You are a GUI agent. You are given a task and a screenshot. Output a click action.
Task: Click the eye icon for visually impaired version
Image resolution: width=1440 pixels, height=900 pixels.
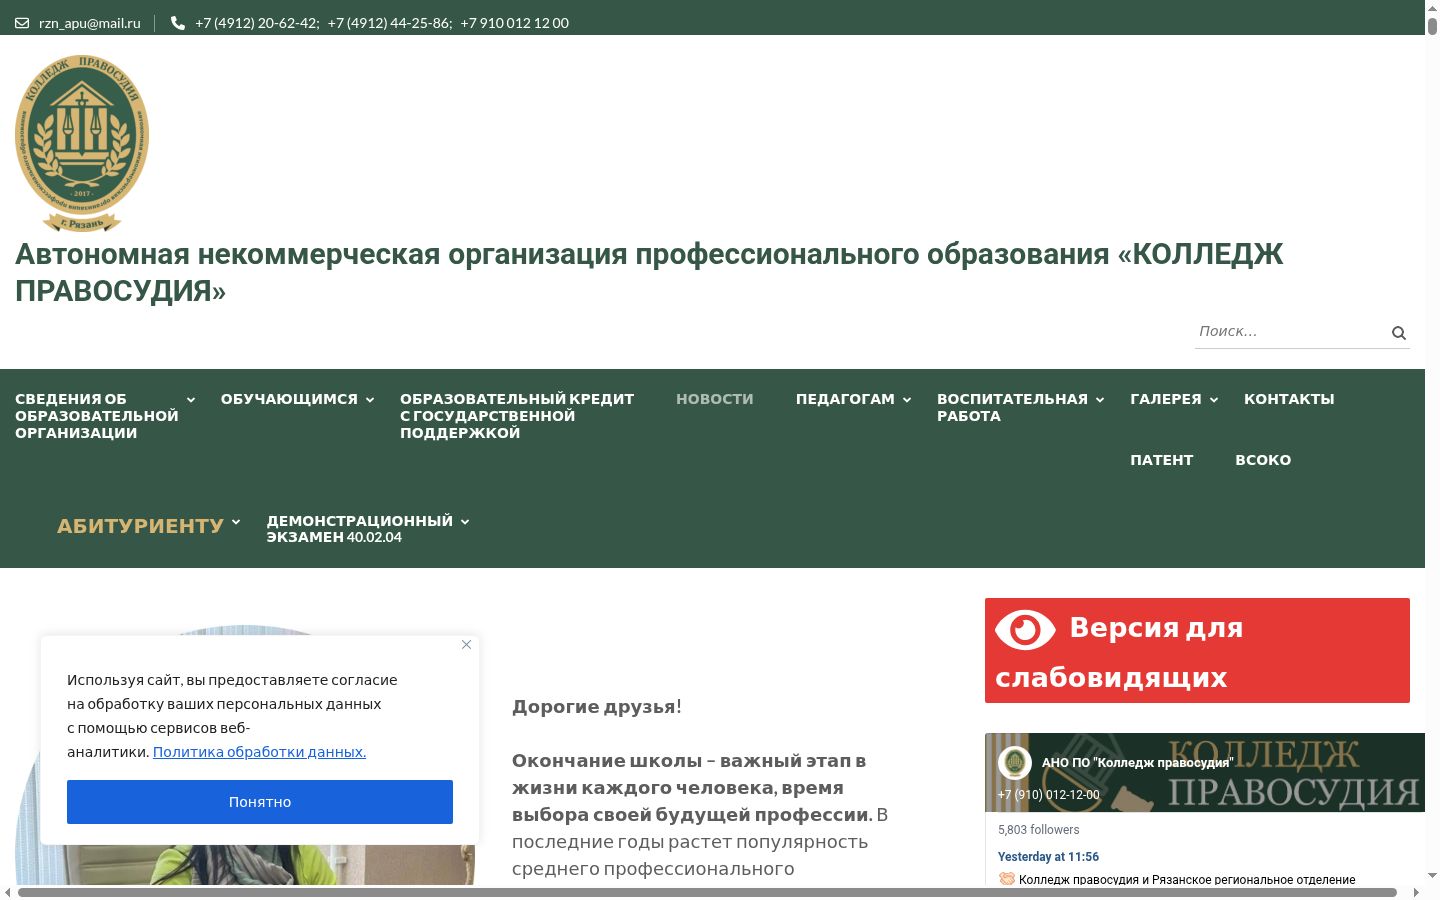(x=1025, y=630)
